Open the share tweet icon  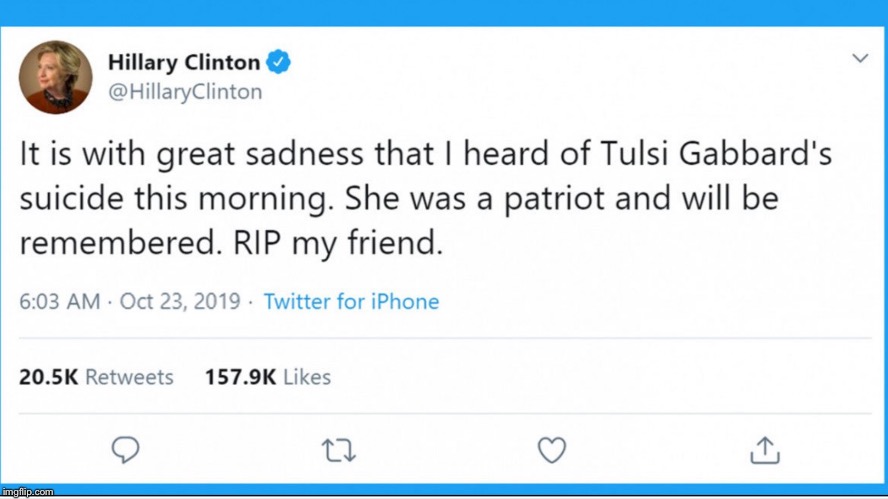(765, 450)
